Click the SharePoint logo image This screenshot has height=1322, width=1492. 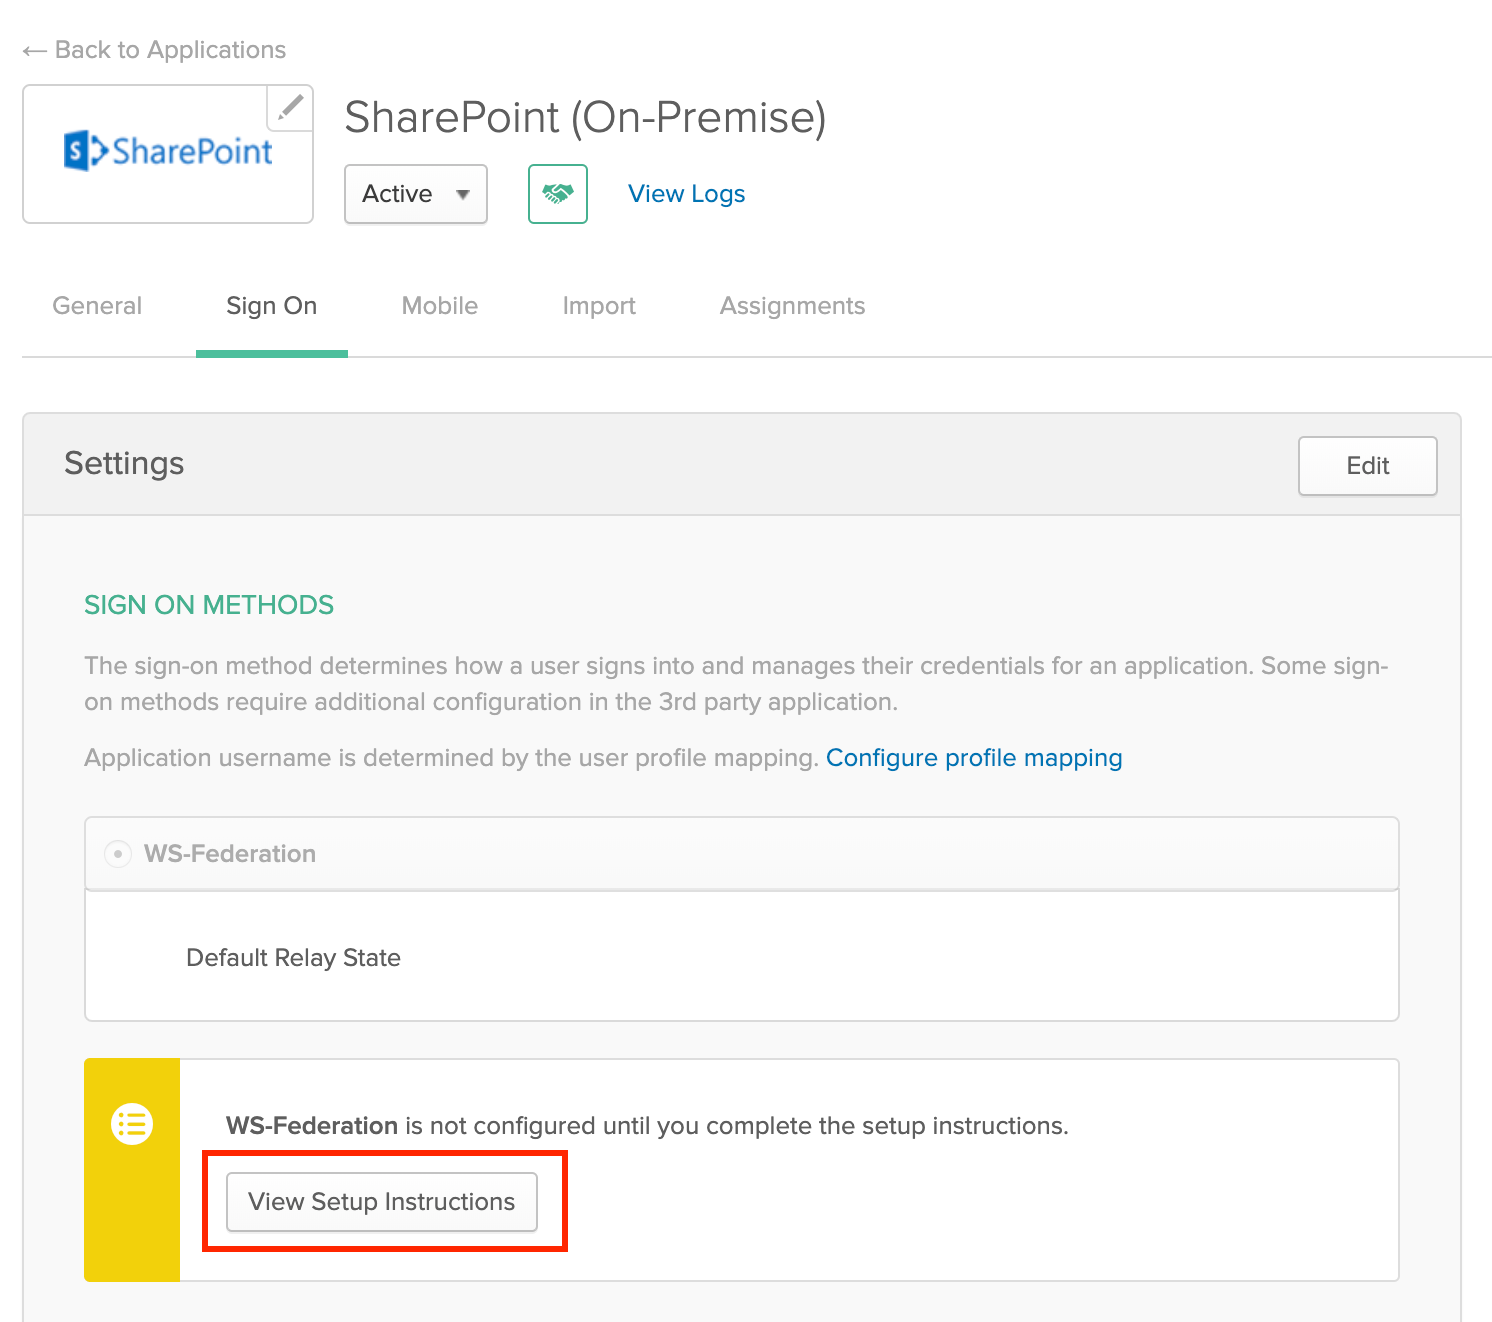168,152
